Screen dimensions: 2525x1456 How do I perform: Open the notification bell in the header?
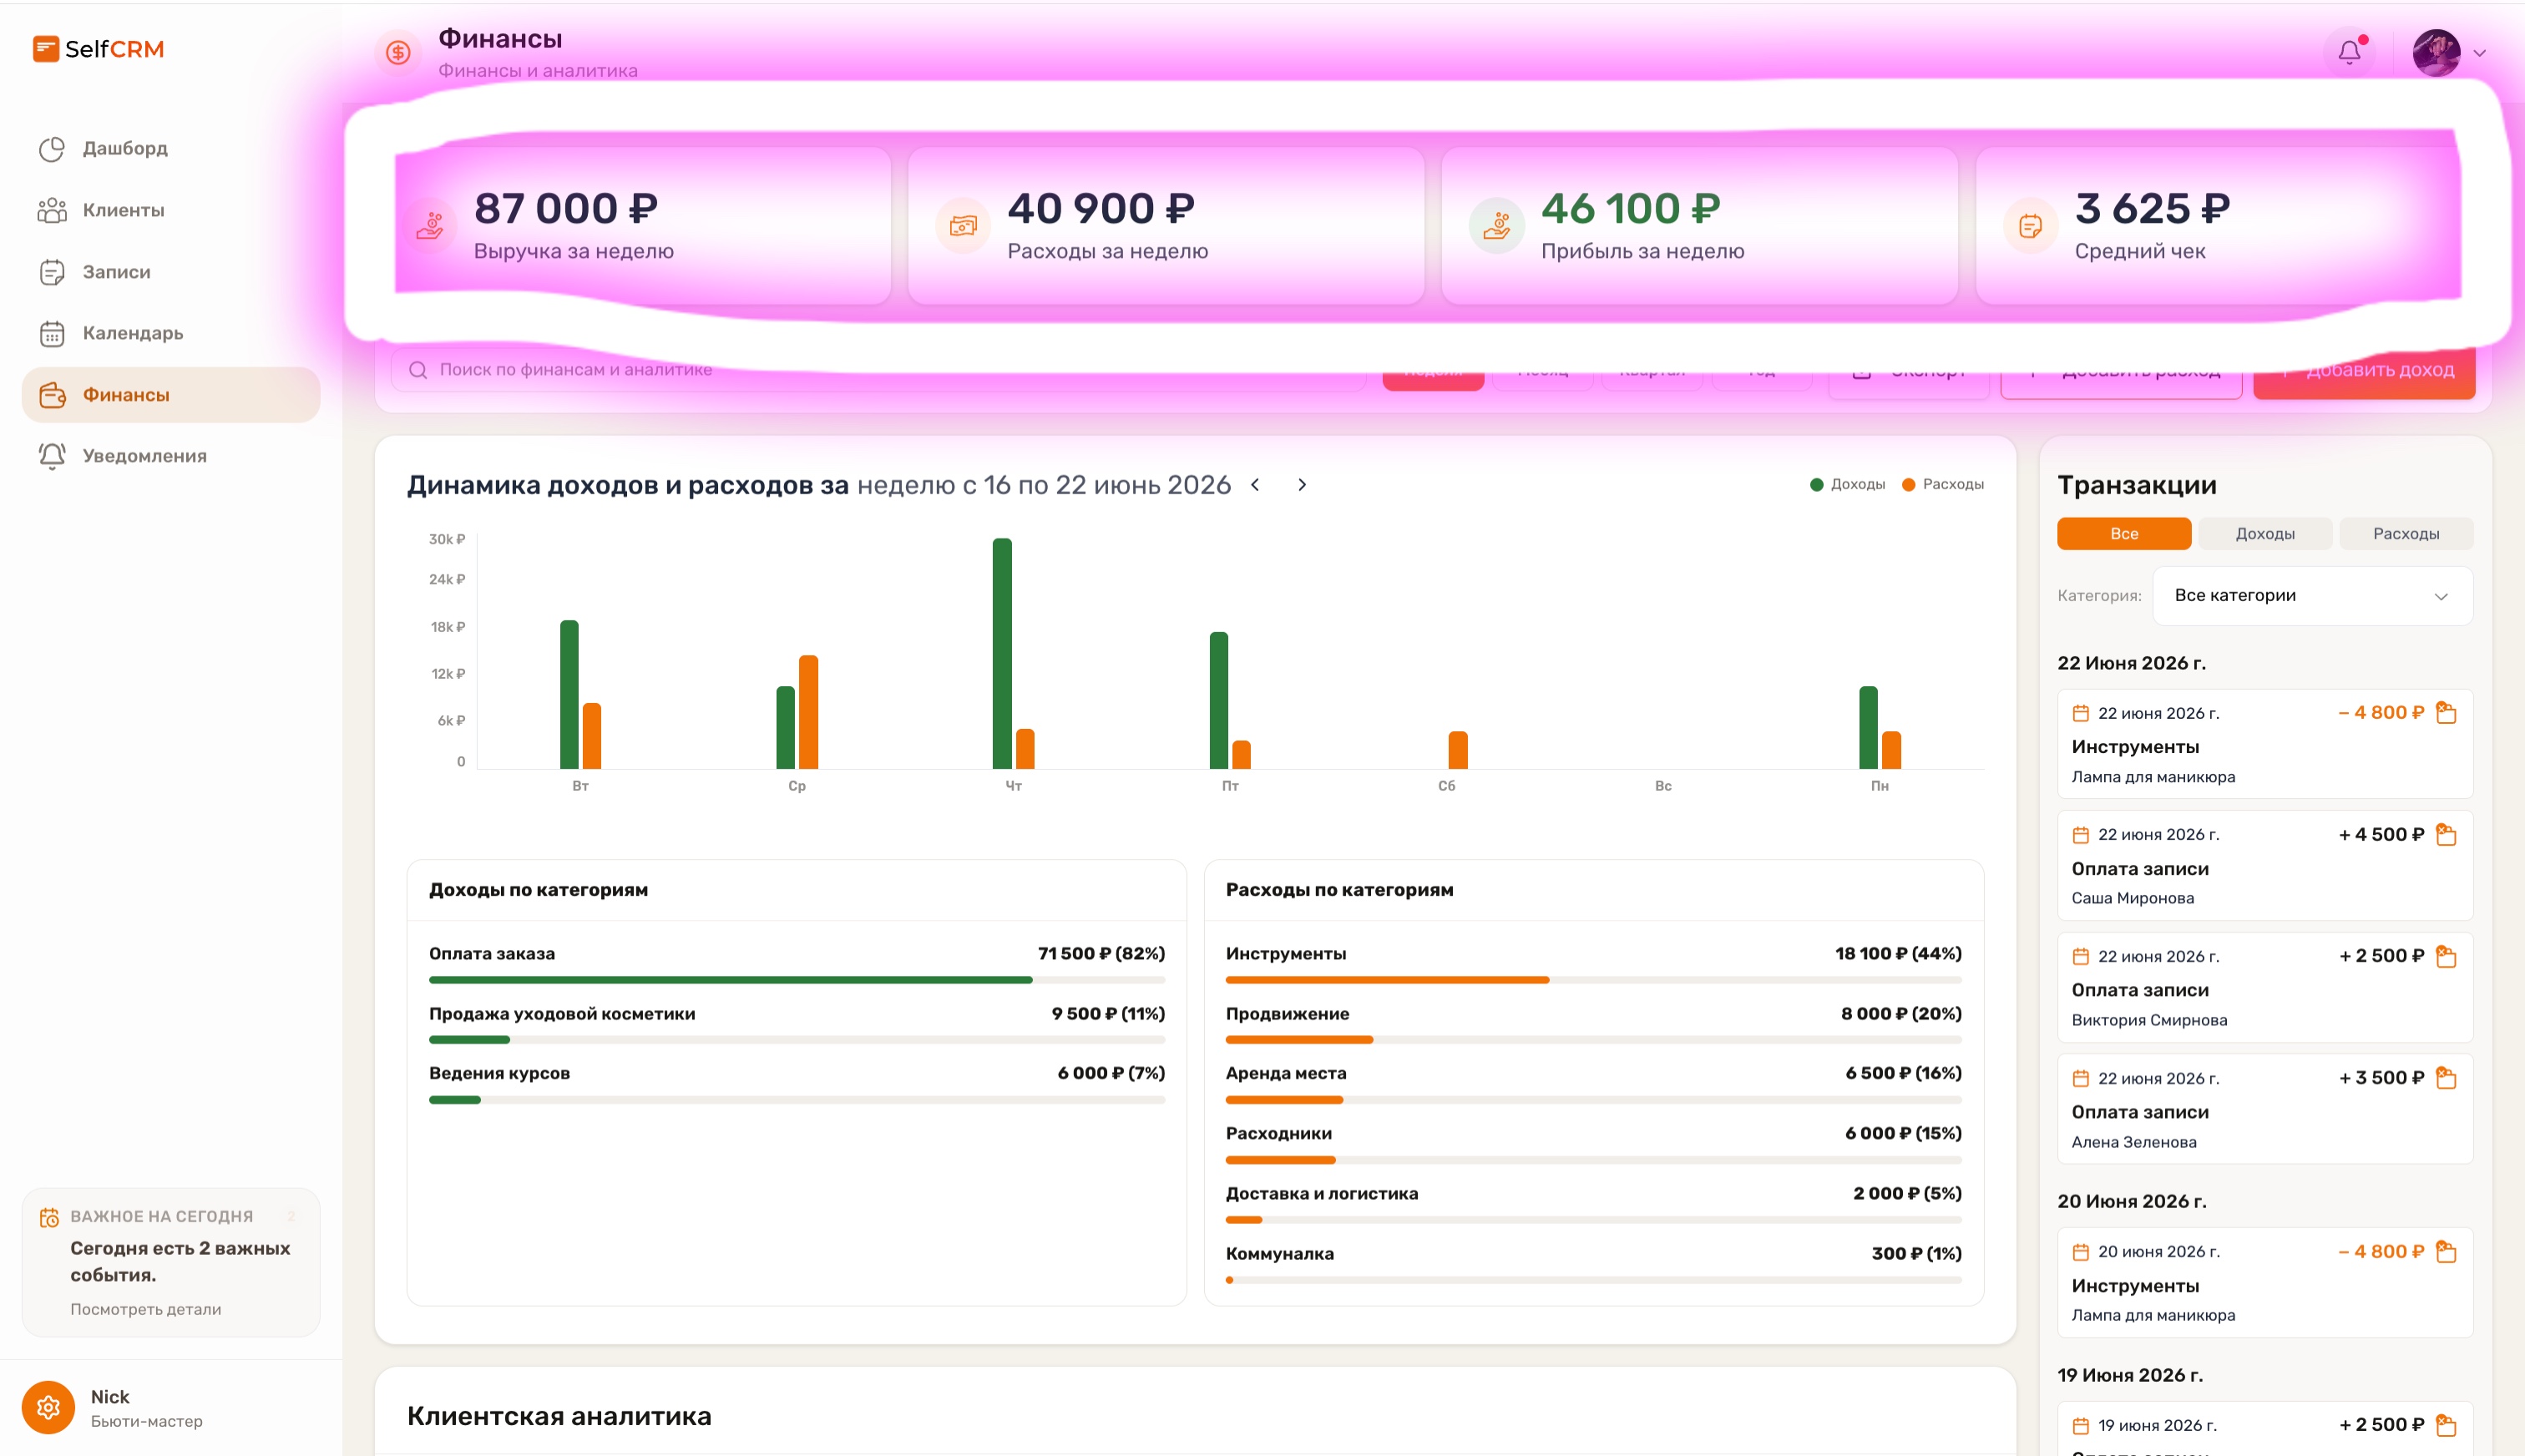[x=2349, y=52]
